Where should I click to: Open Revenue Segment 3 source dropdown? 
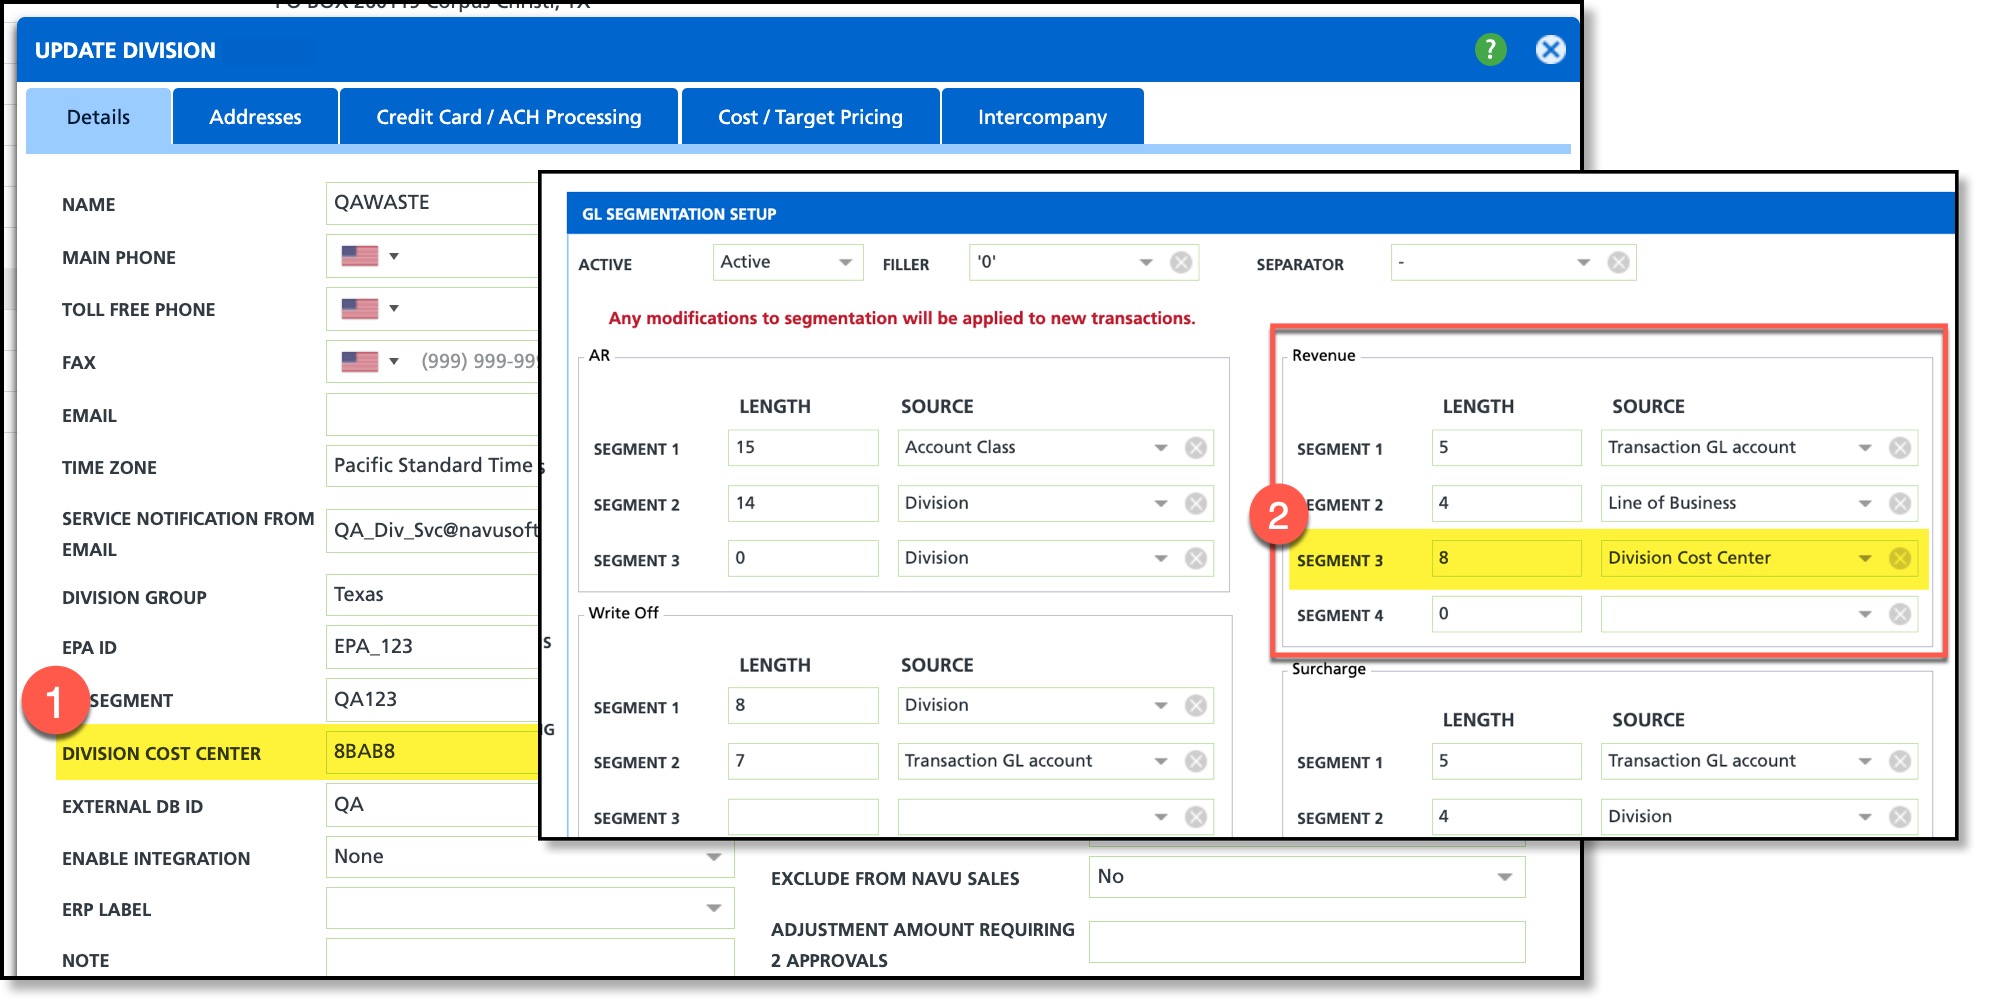[x=1864, y=558]
